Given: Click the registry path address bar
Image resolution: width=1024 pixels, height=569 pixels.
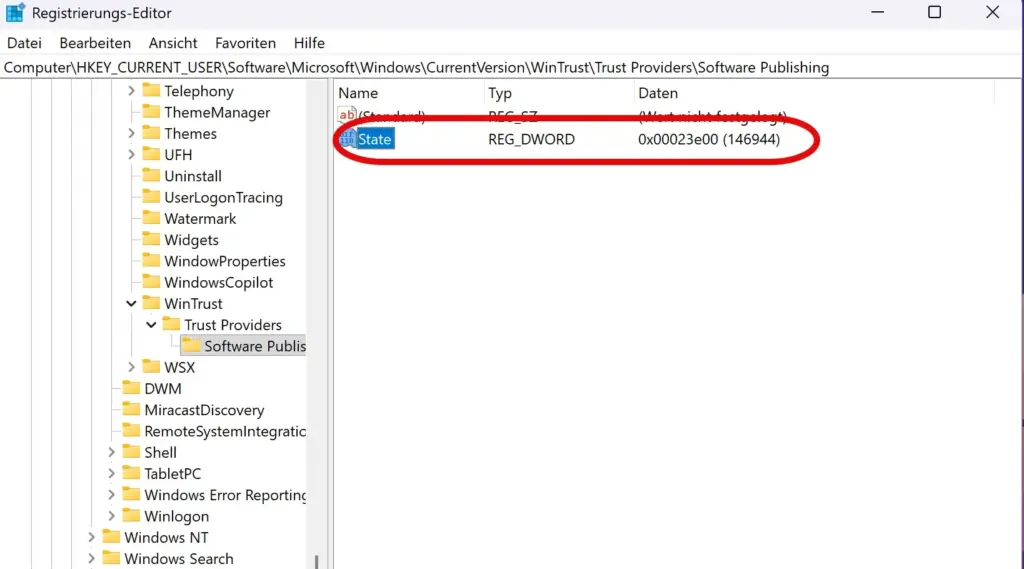Looking at the screenshot, I should tap(511, 67).
